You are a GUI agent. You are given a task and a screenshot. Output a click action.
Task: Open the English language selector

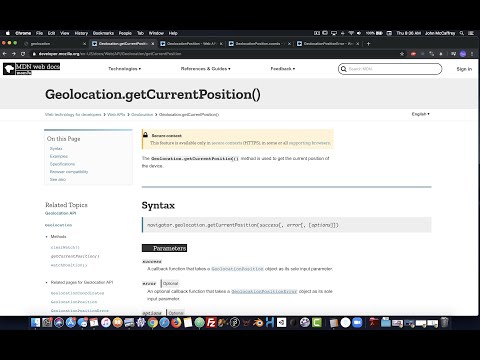point(421,114)
